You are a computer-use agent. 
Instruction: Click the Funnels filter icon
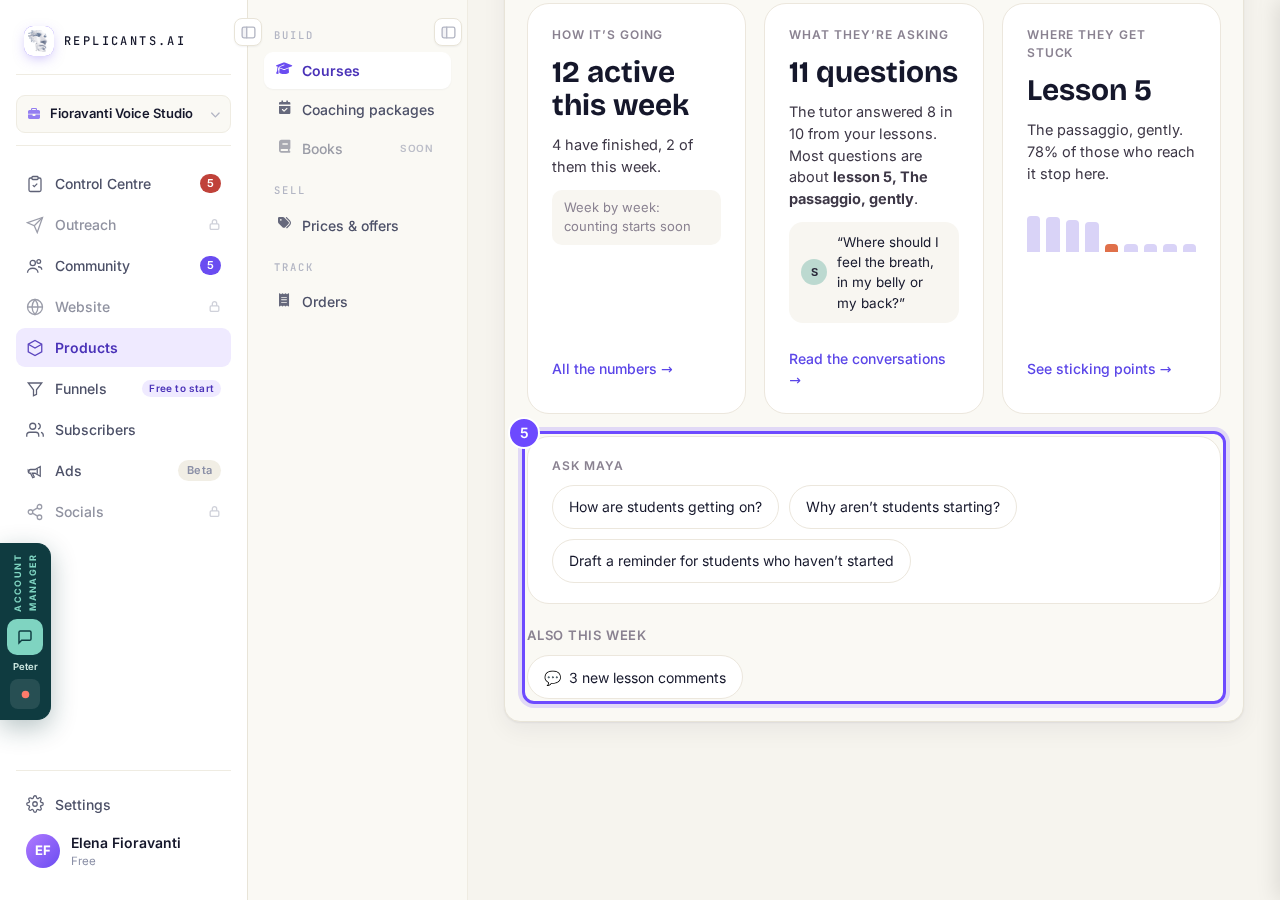point(35,389)
